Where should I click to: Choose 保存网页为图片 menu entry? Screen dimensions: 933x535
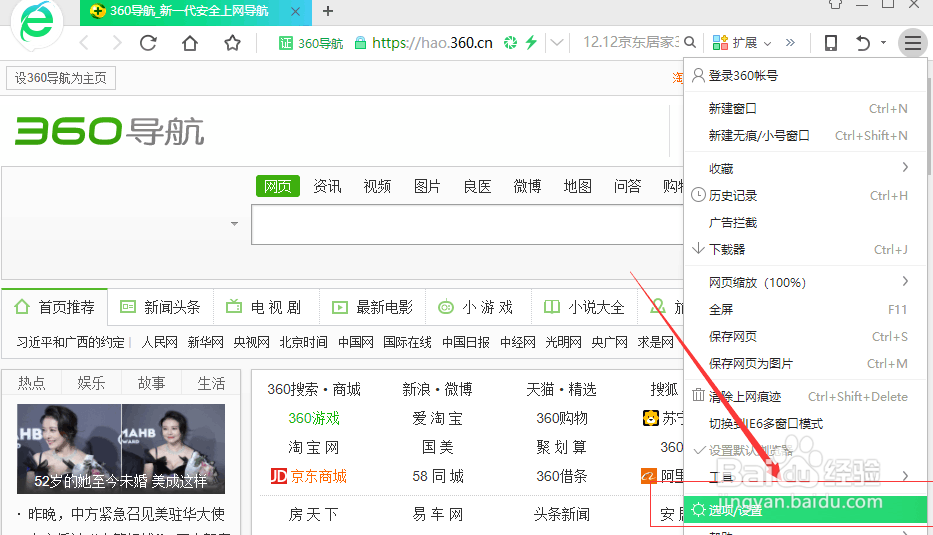tap(806, 364)
